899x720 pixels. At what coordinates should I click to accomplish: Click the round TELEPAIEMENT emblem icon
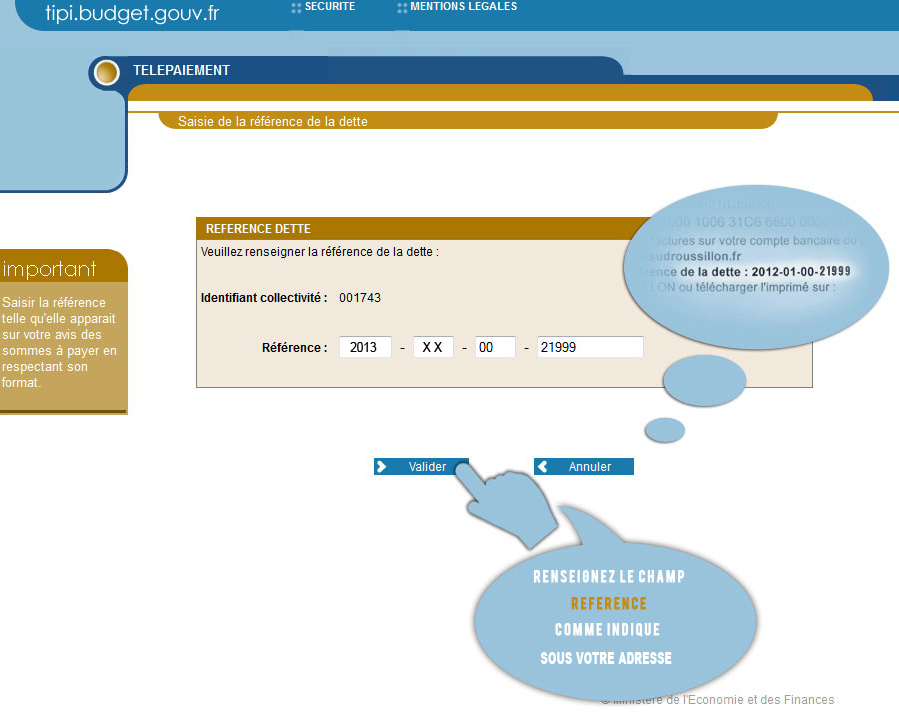pyautogui.click(x=106, y=72)
